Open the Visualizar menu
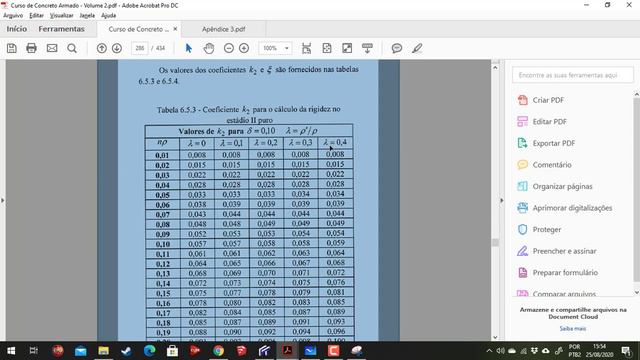This screenshot has width=640, height=360. [x=61, y=16]
